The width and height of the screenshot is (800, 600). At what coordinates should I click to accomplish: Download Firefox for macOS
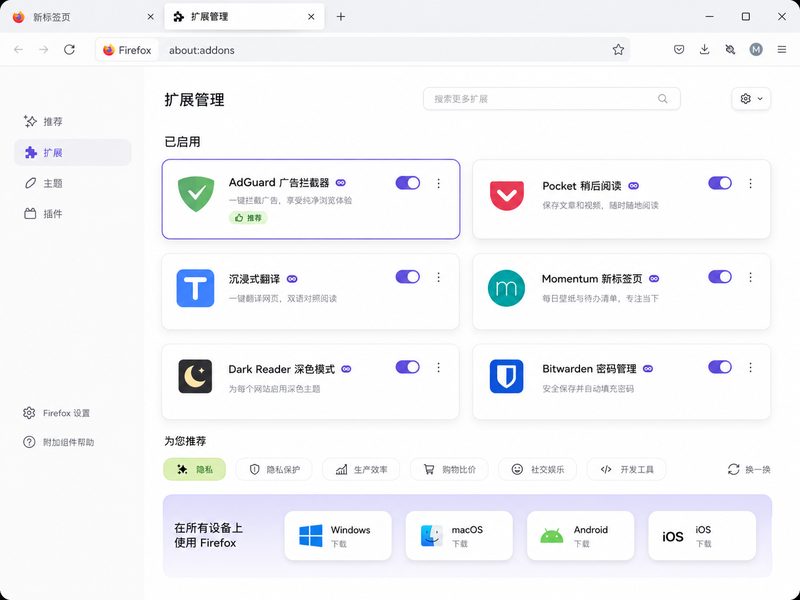[459, 536]
